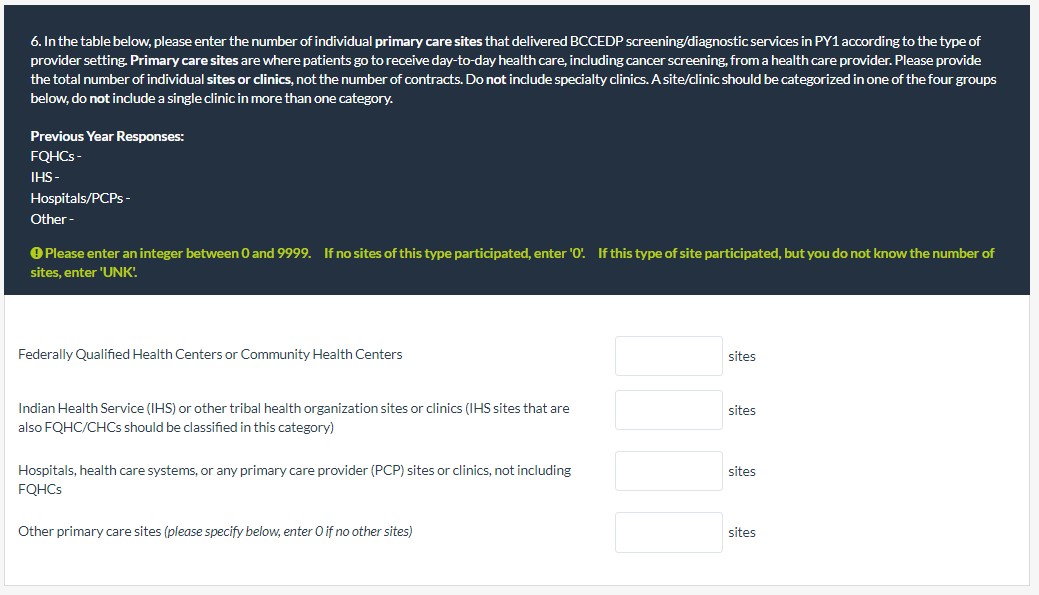
Task: Click 'sites' unit beside the Other input
Action: (742, 532)
